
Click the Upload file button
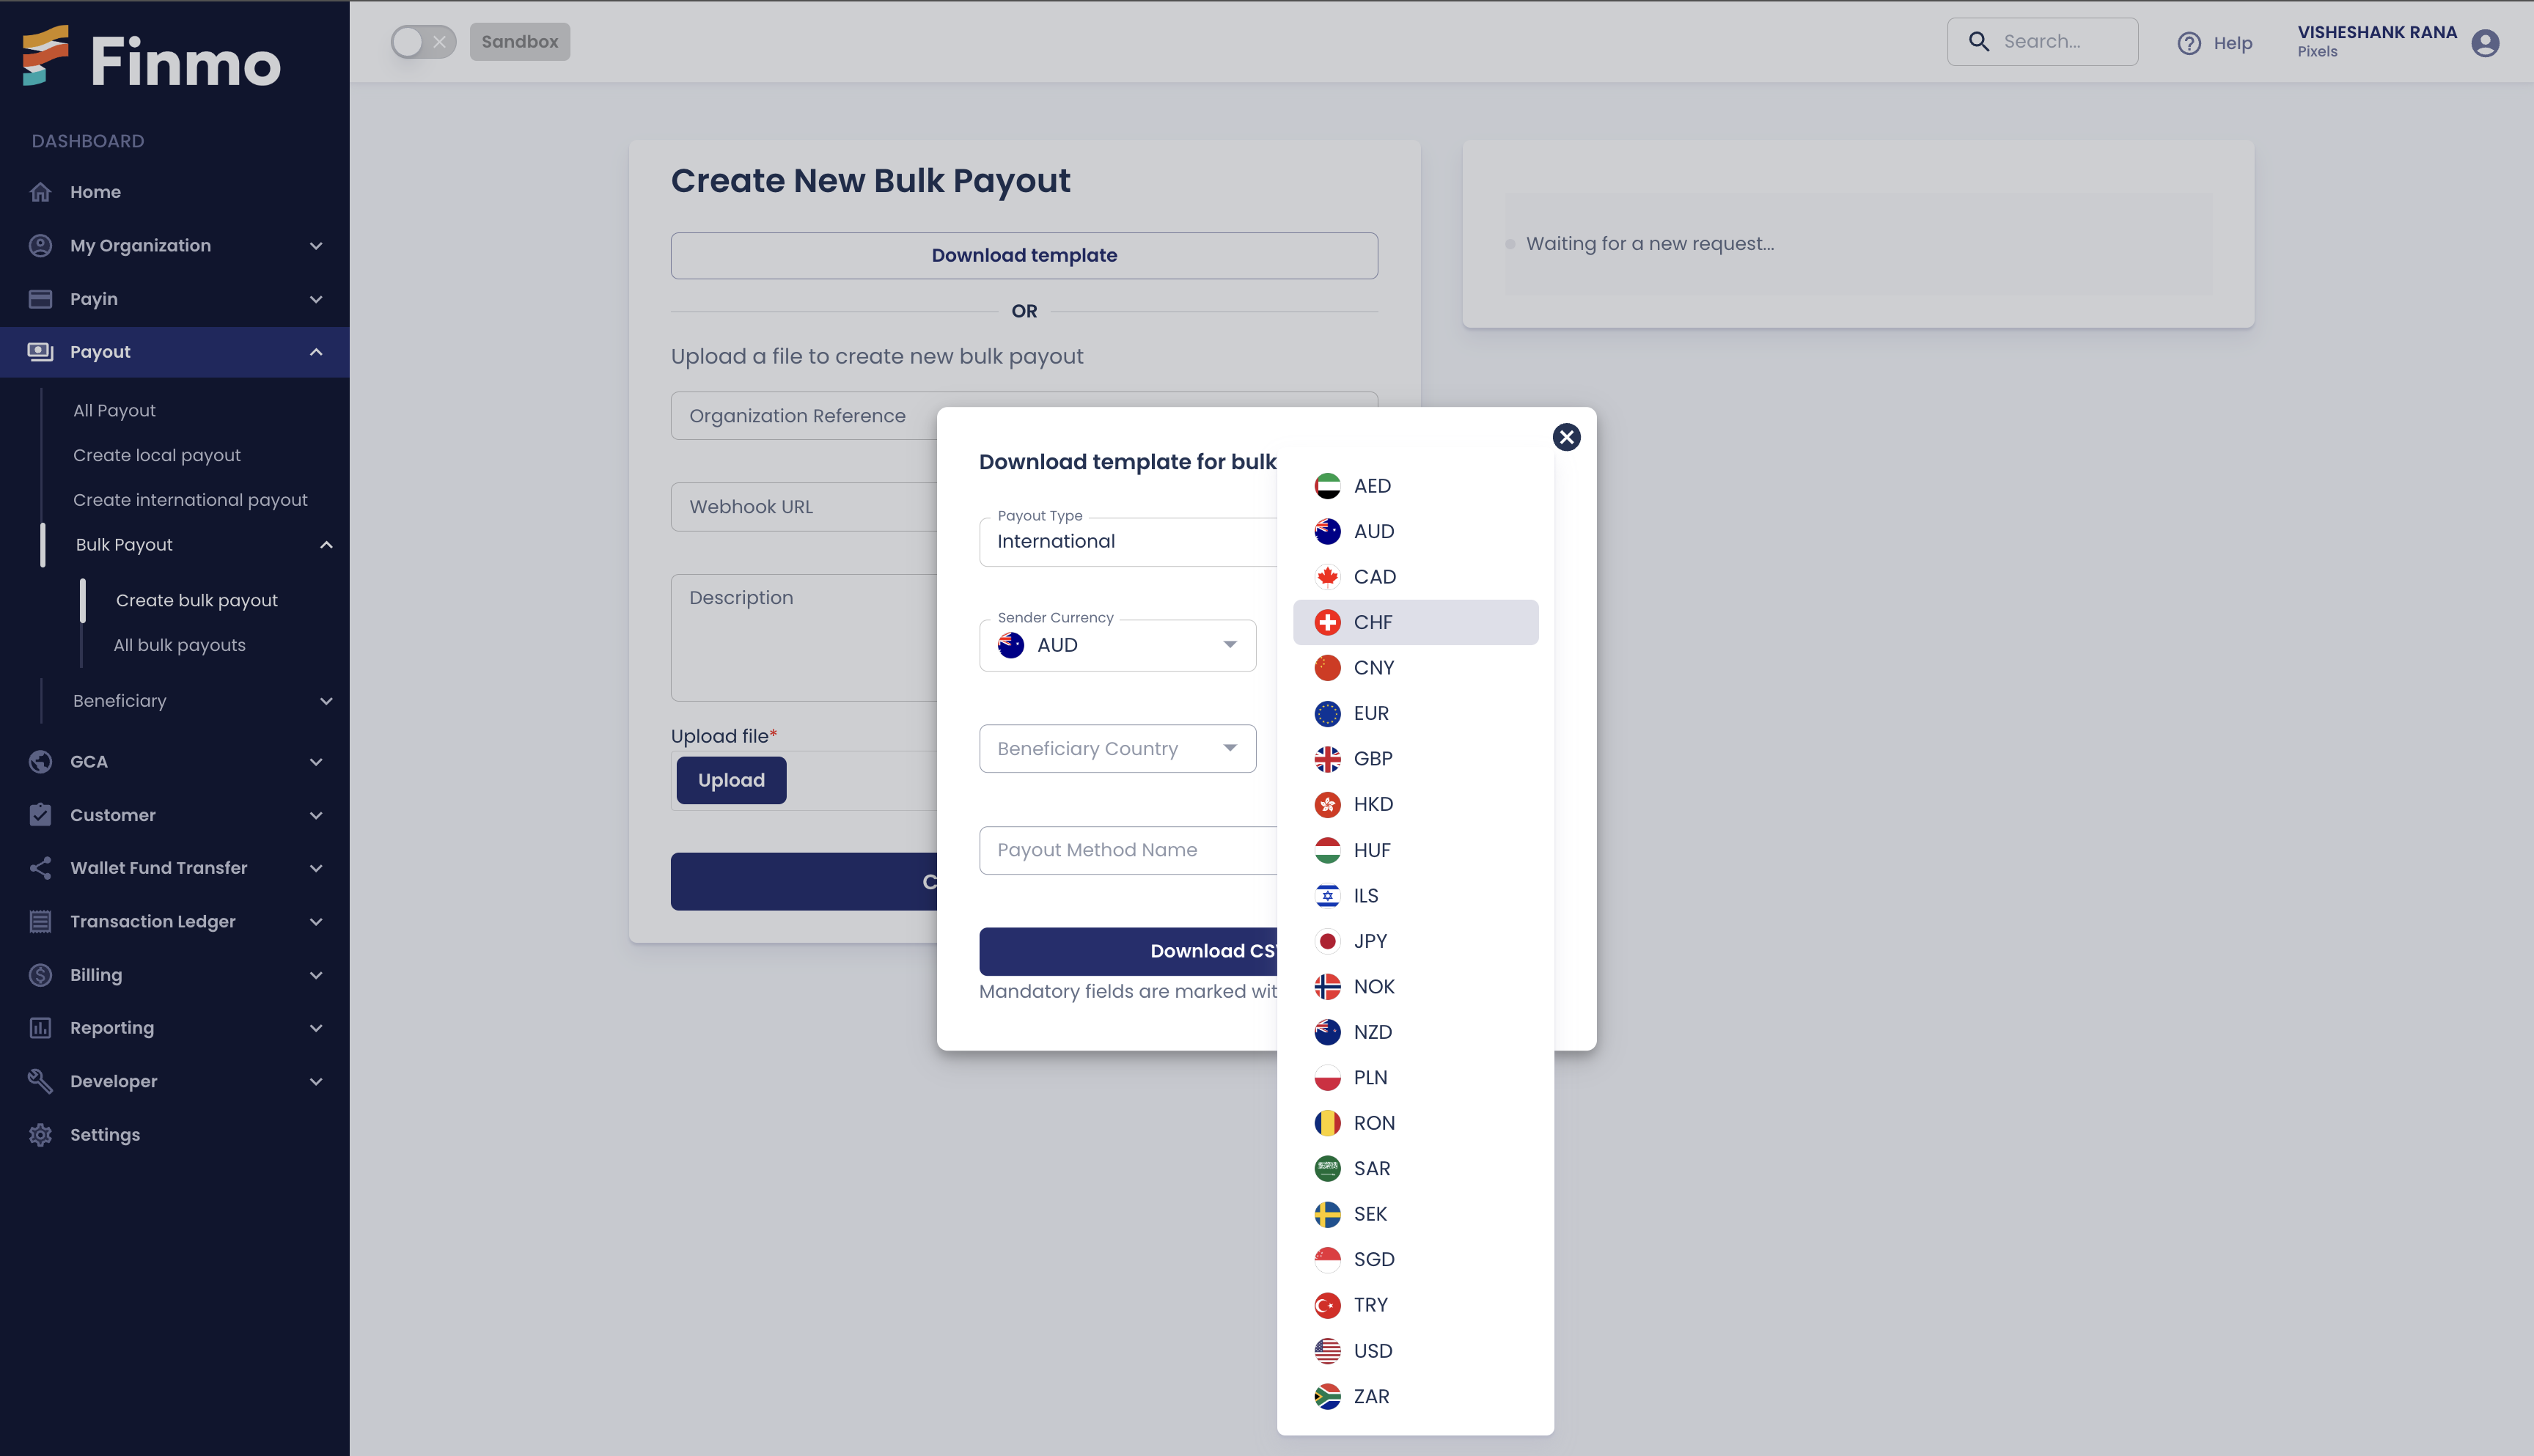coord(731,779)
